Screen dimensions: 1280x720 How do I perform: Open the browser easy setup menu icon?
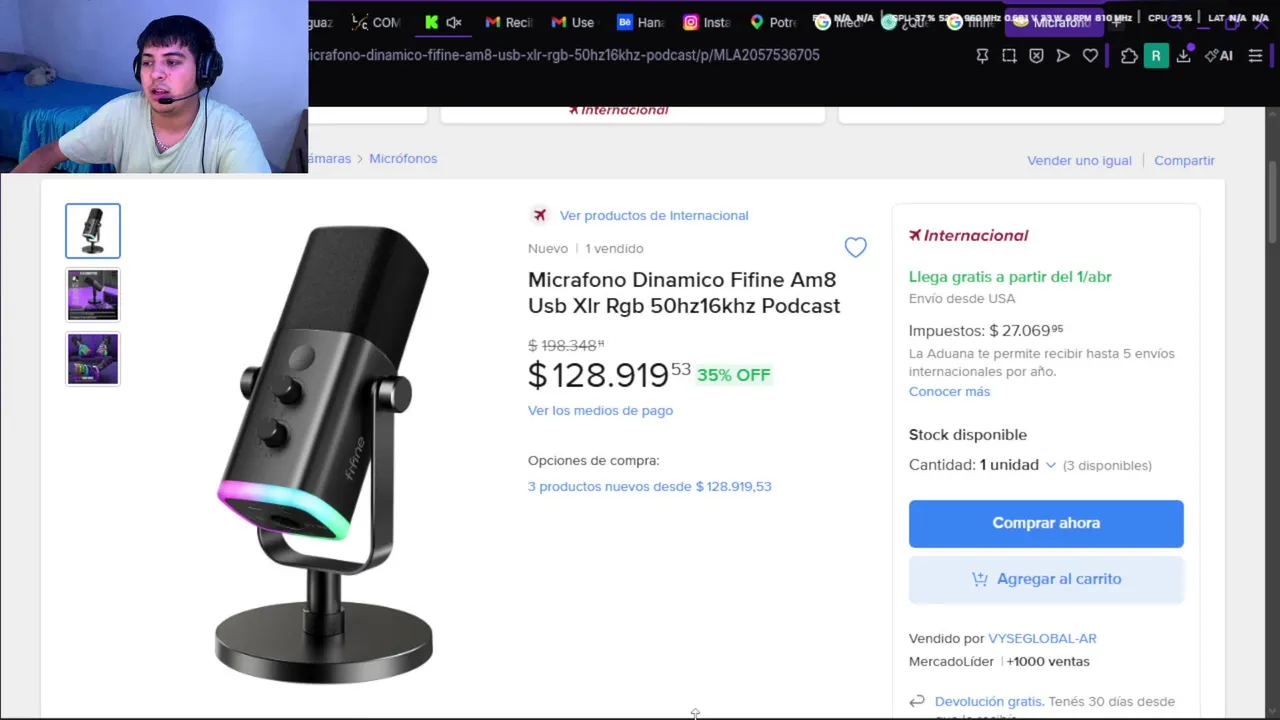click(x=1256, y=56)
